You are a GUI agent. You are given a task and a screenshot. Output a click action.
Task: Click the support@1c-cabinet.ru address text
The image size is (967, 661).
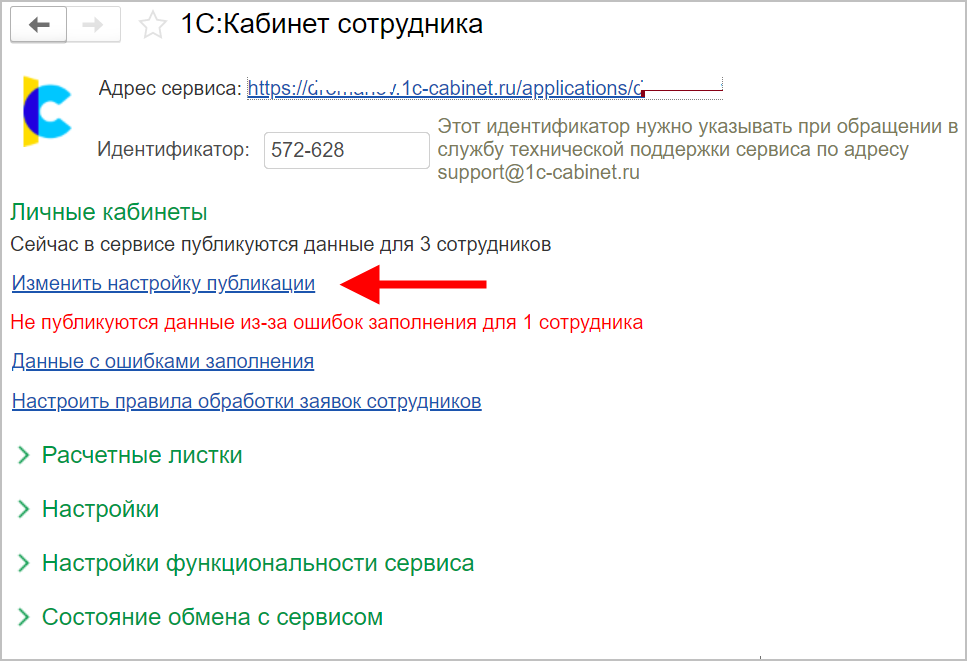tap(538, 172)
